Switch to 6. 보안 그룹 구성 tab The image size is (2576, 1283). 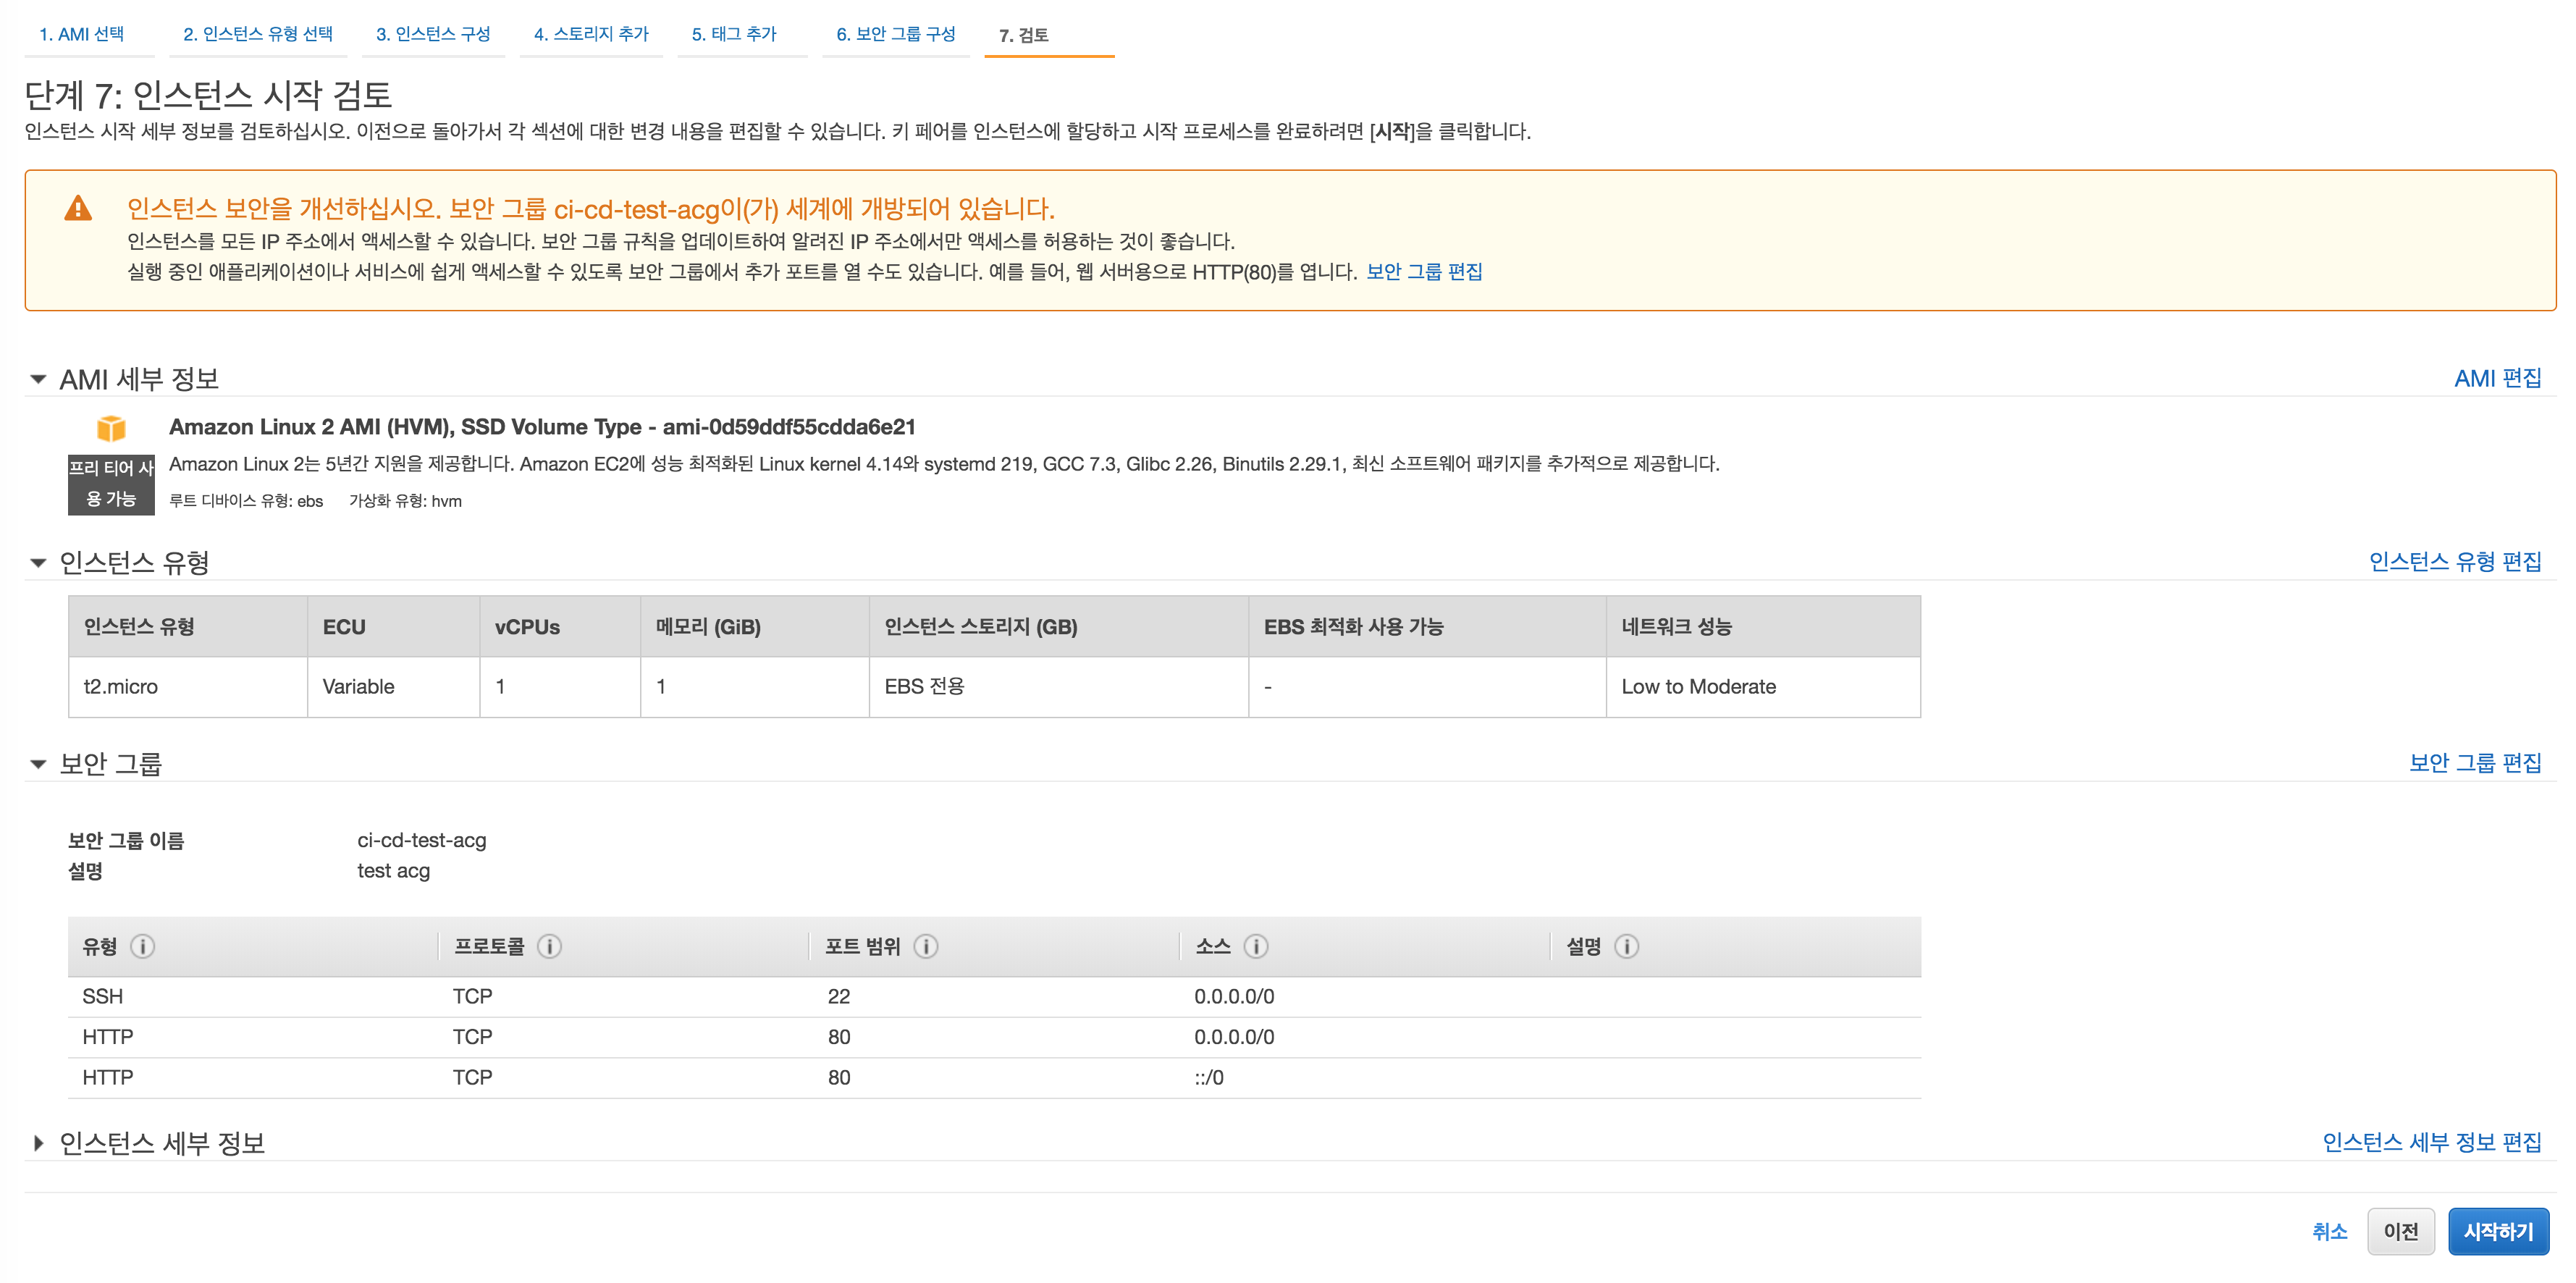tap(895, 34)
